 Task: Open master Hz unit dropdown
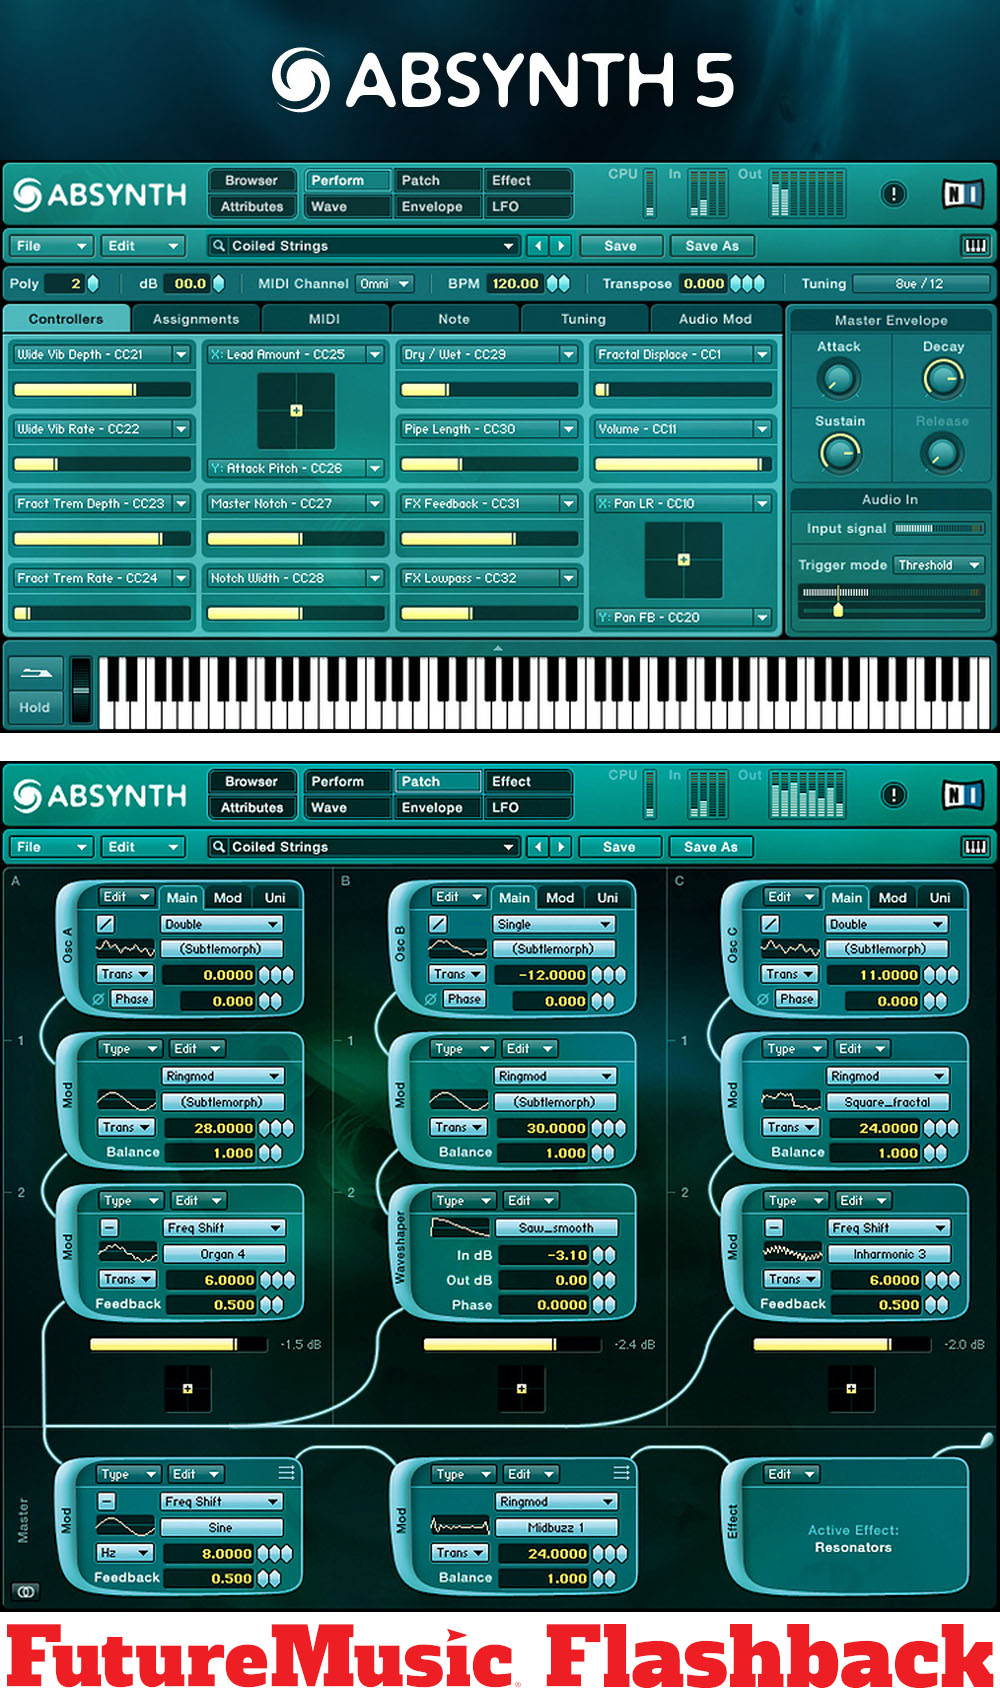point(124,1553)
